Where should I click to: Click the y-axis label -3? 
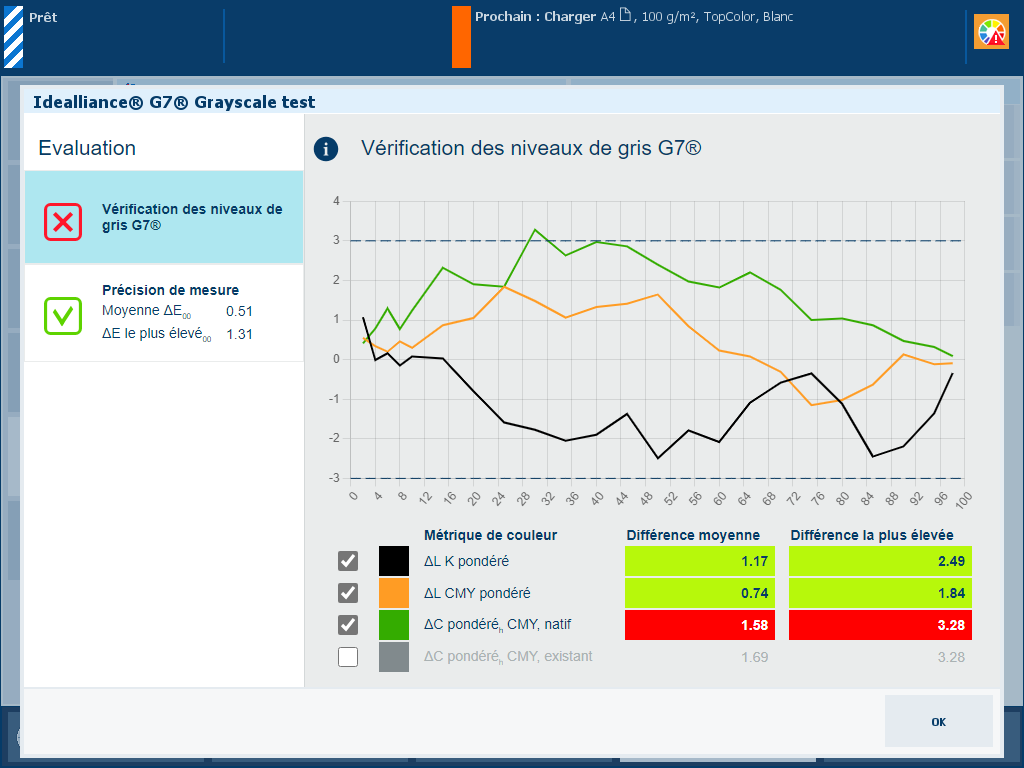334,478
